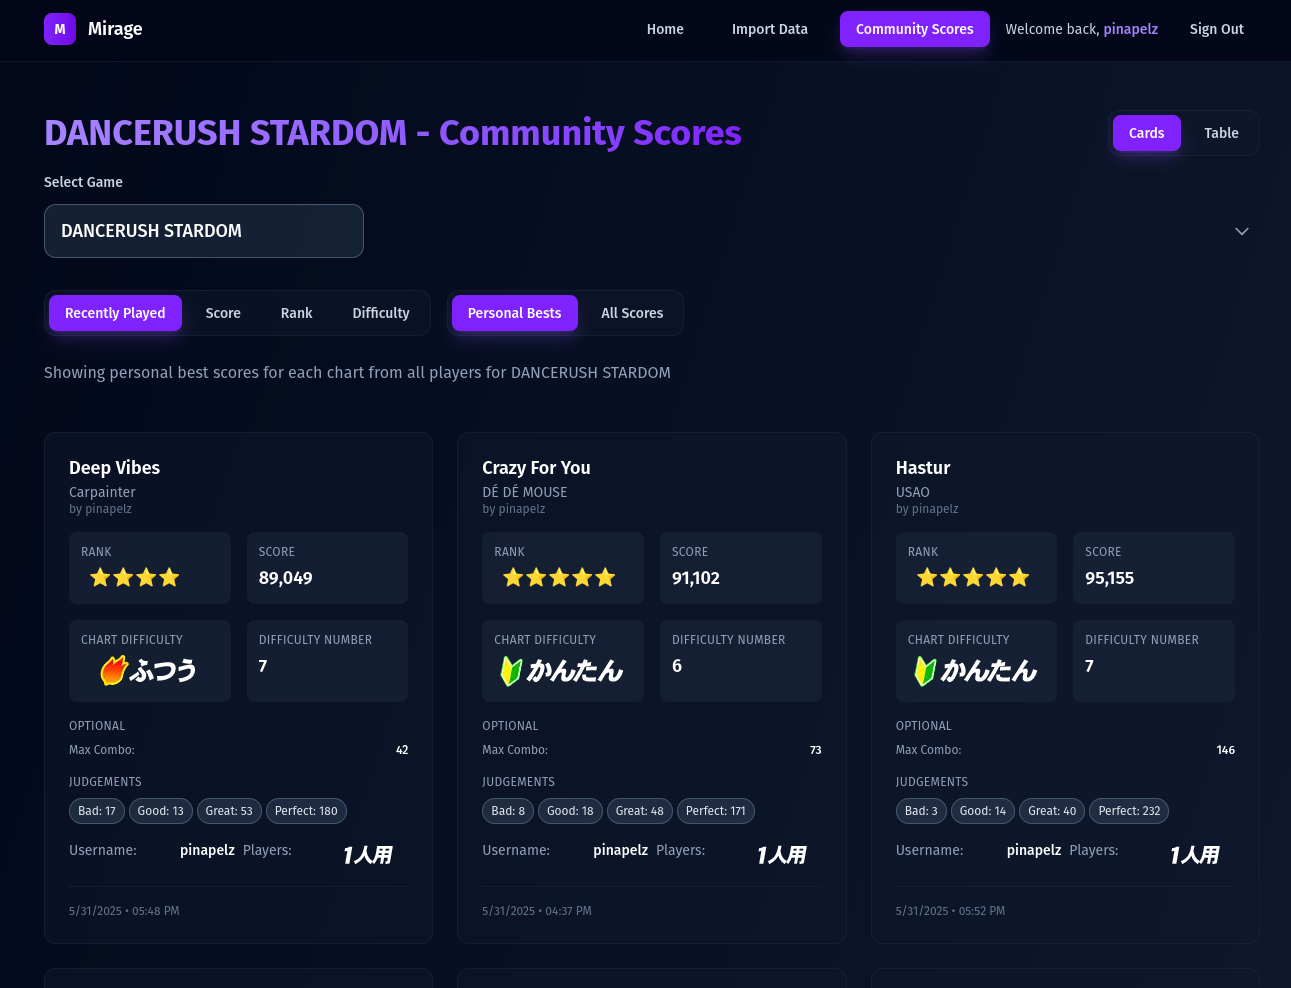1291x988 pixels.
Task: Toggle to All Scores filter
Action: tap(632, 313)
